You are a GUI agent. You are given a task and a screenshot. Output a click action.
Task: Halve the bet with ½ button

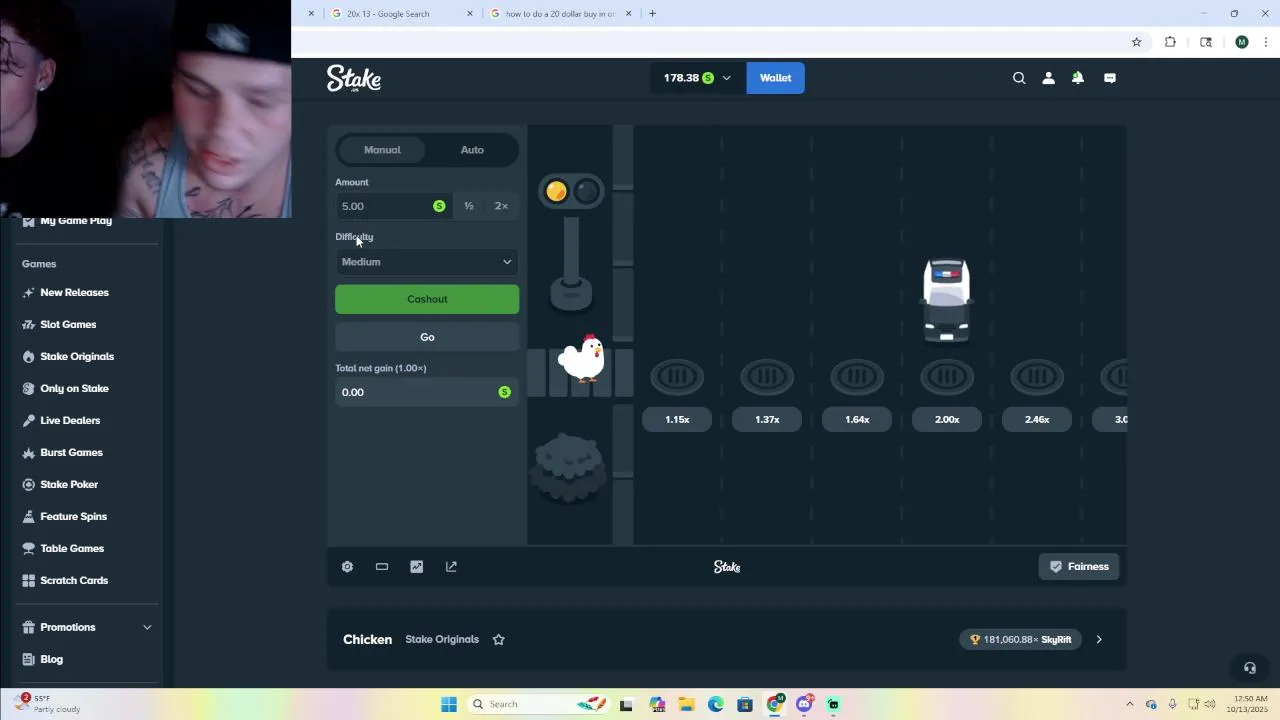(469, 206)
